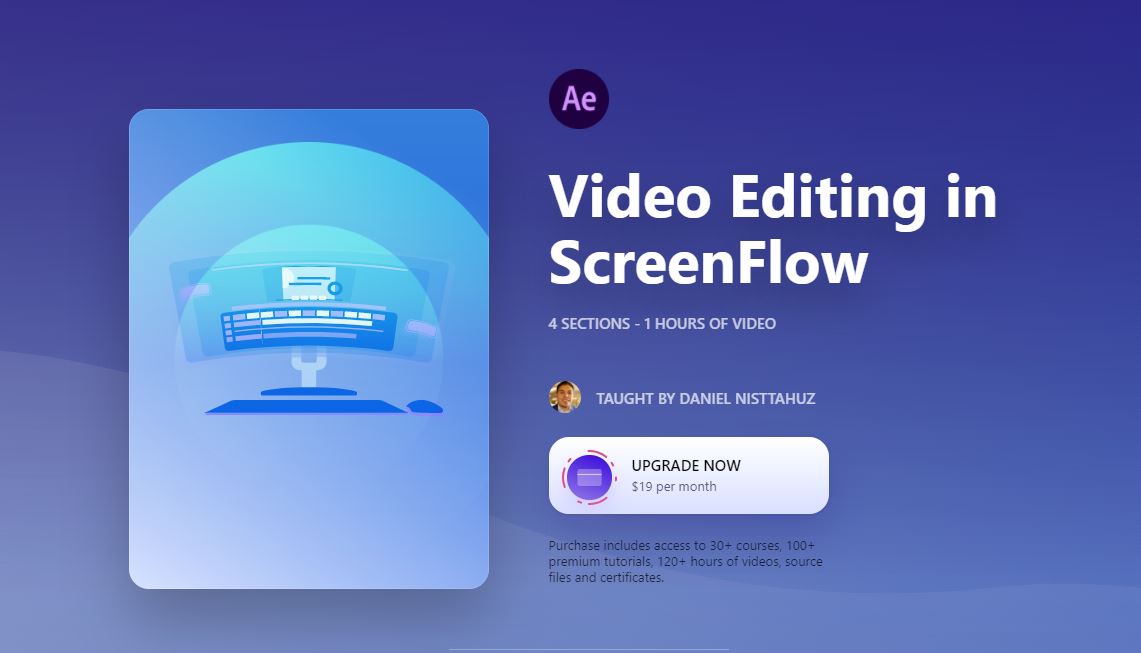Select the mouse graphic beside the keyboard
The image size is (1141, 653).
424,406
